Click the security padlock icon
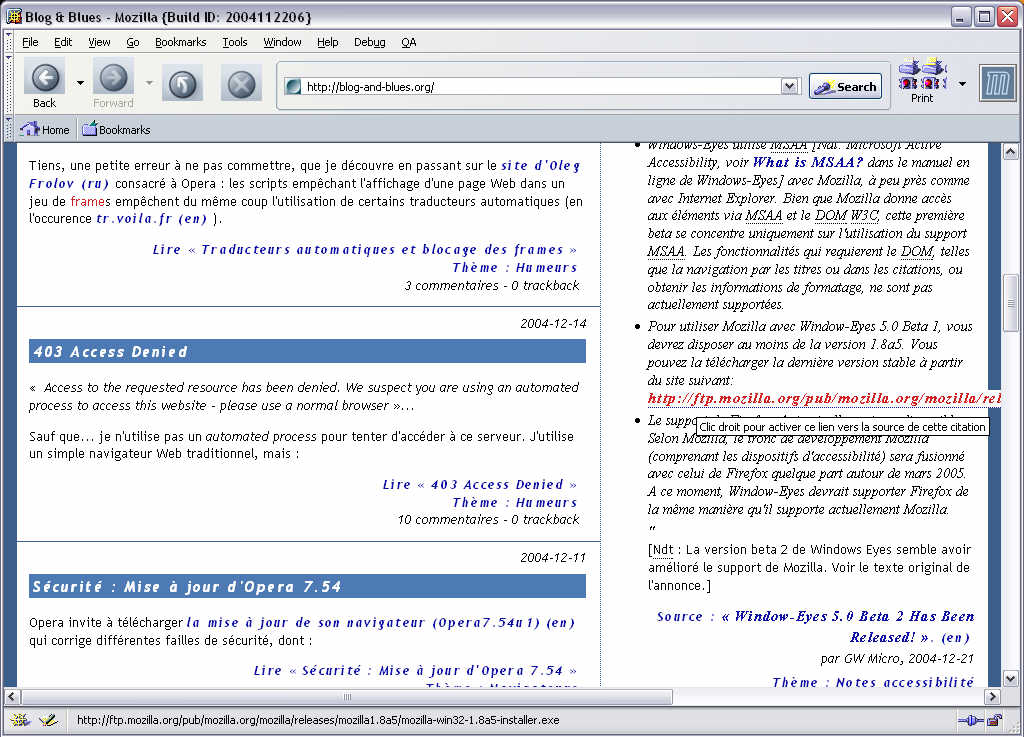This screenshot has width=1024, height=737. click(994, 721)
